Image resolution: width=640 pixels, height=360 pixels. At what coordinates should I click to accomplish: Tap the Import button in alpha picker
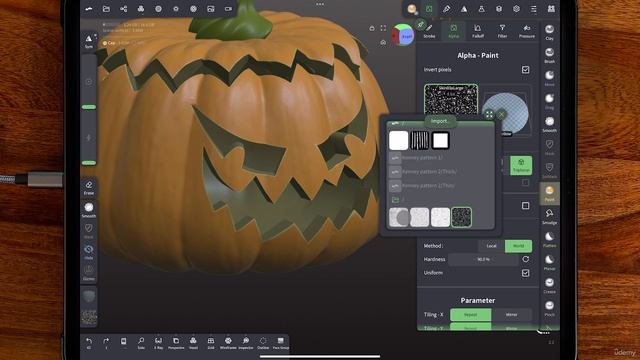click(x=440, y=121)
